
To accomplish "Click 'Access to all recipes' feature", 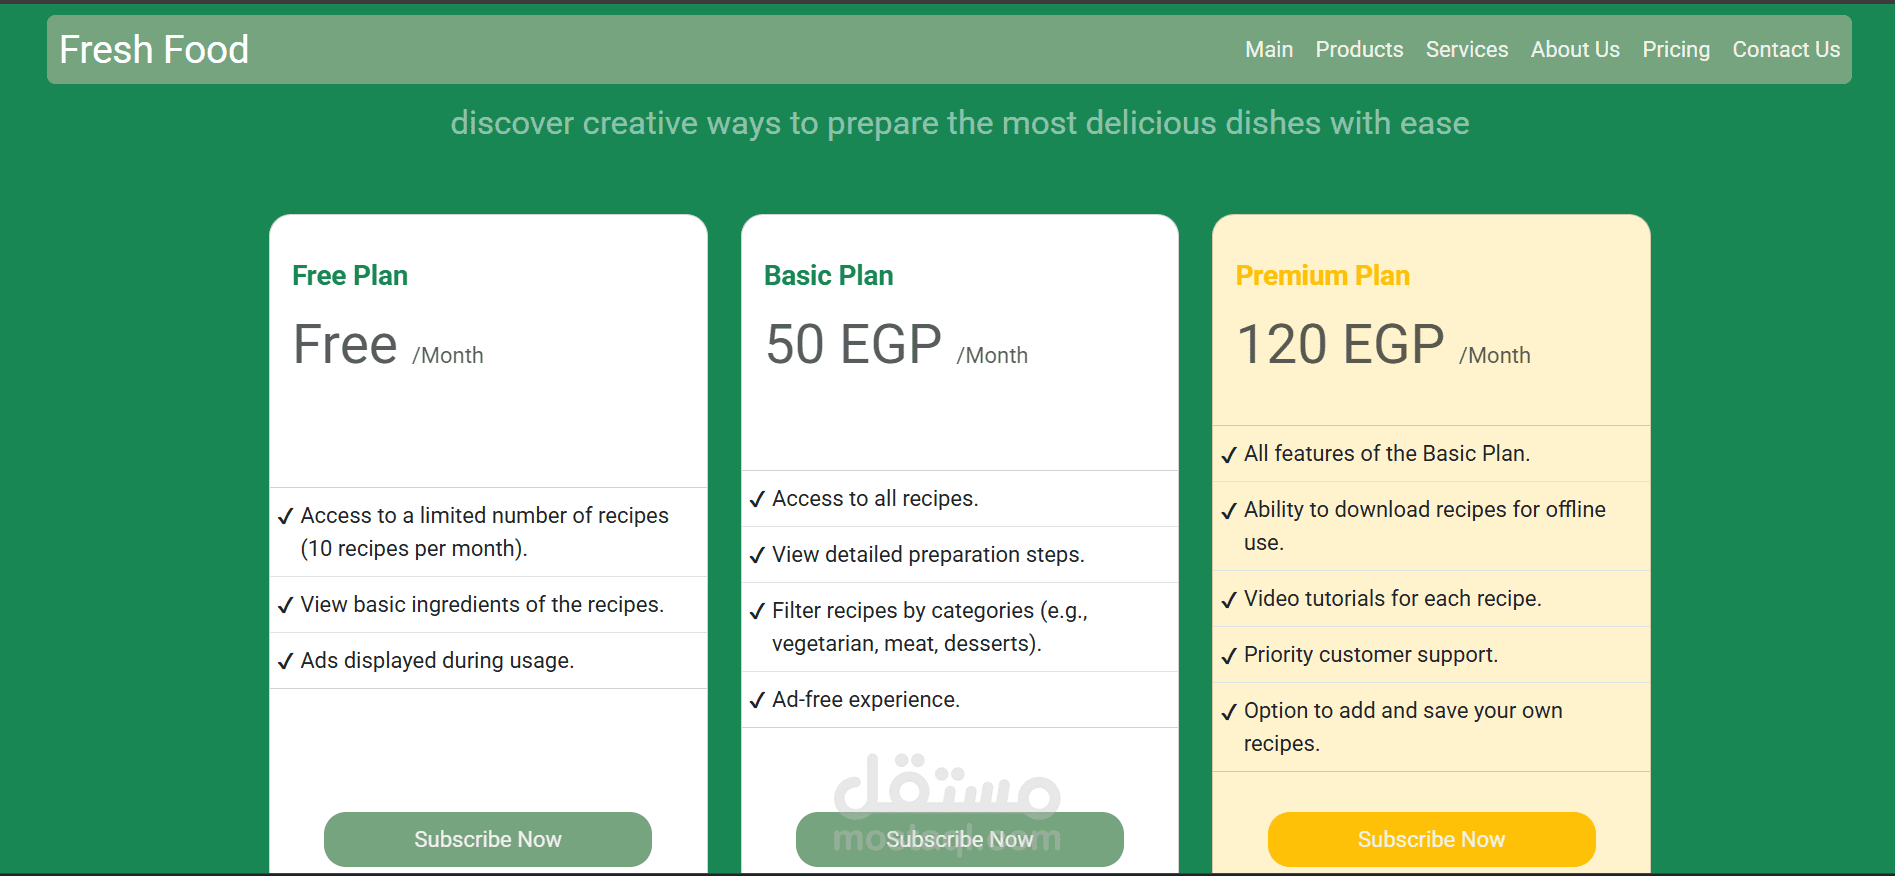I will [875, 498].
